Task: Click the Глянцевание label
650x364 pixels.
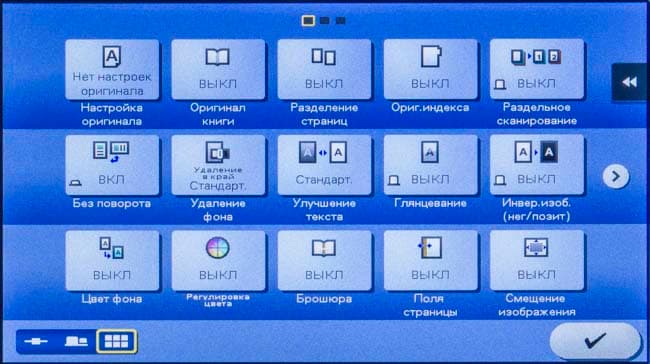Action: pos(430,203)
